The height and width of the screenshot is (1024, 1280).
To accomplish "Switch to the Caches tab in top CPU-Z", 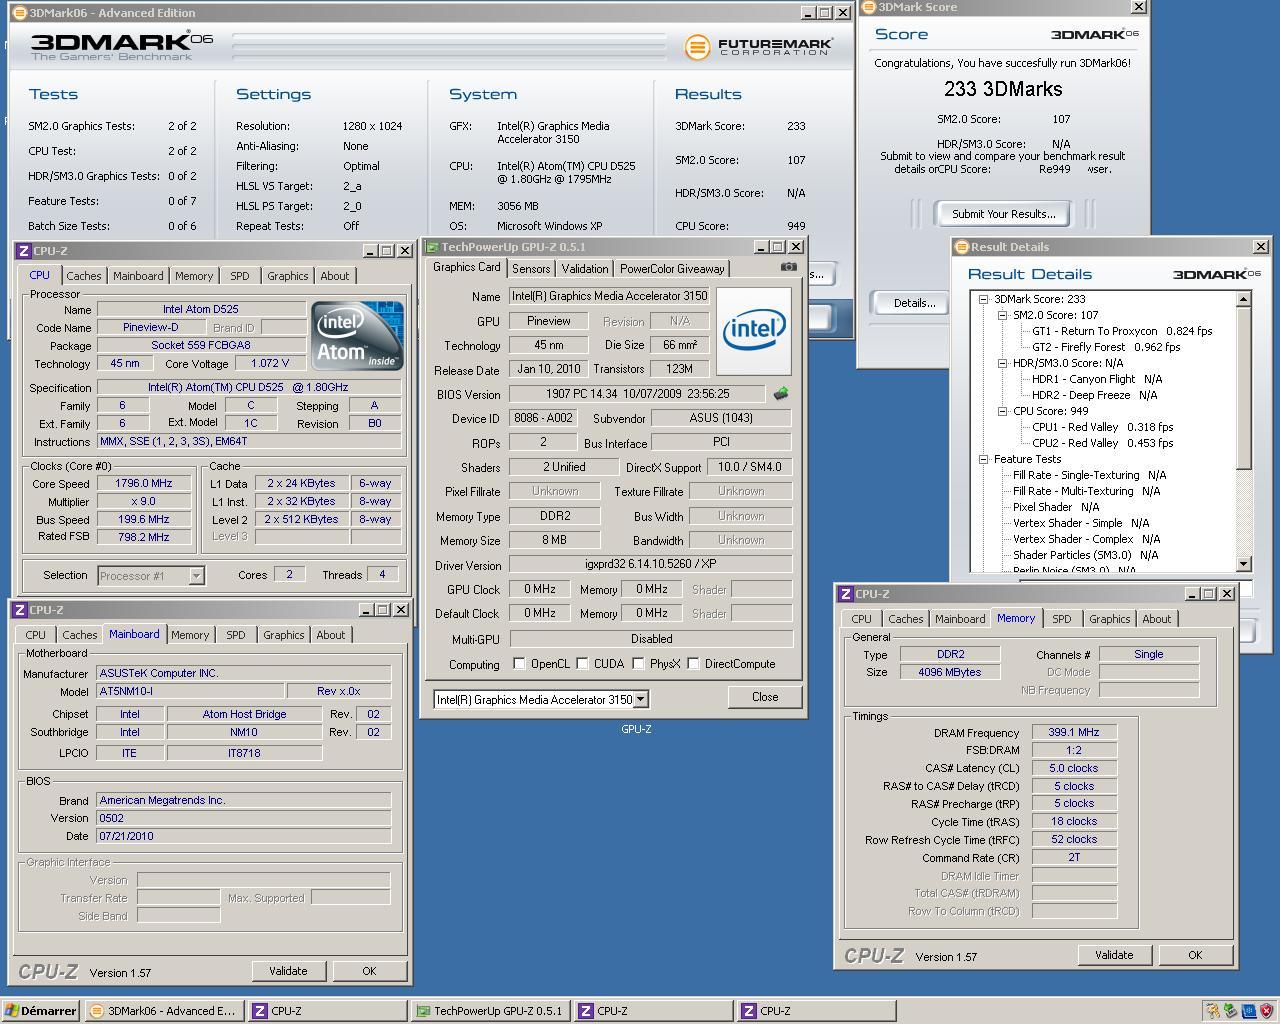I will click(x=84, y=276).
